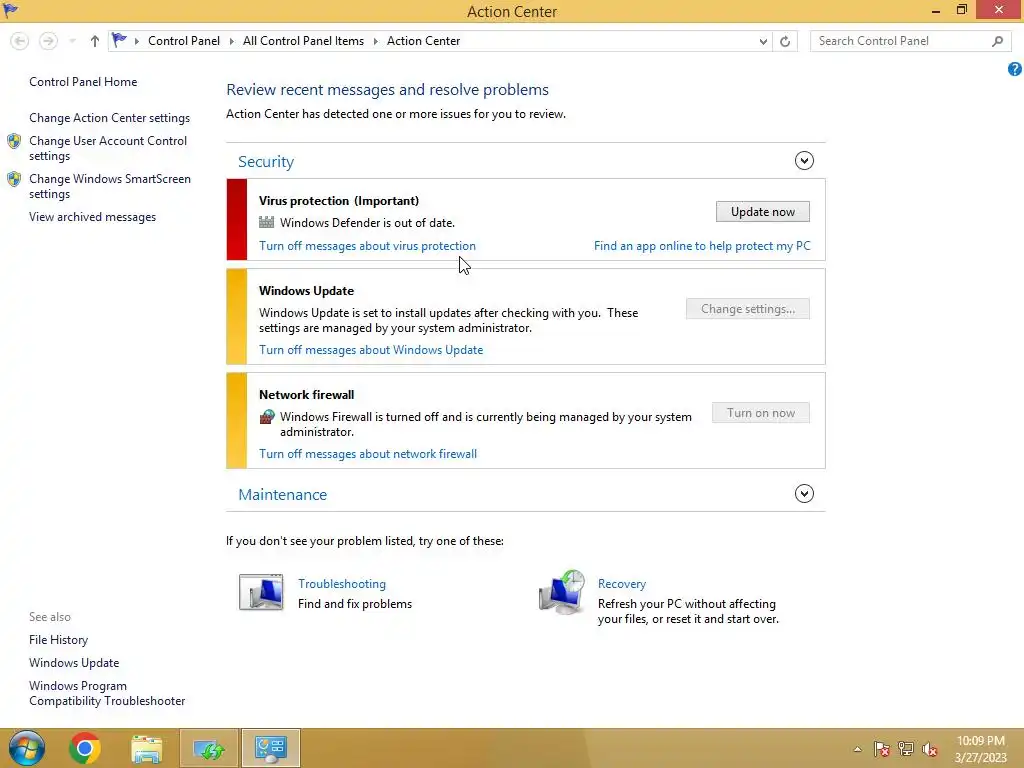Screen dimensions: 1024x768
Task: Click the Forward navigation arrow
Action: 48,41
